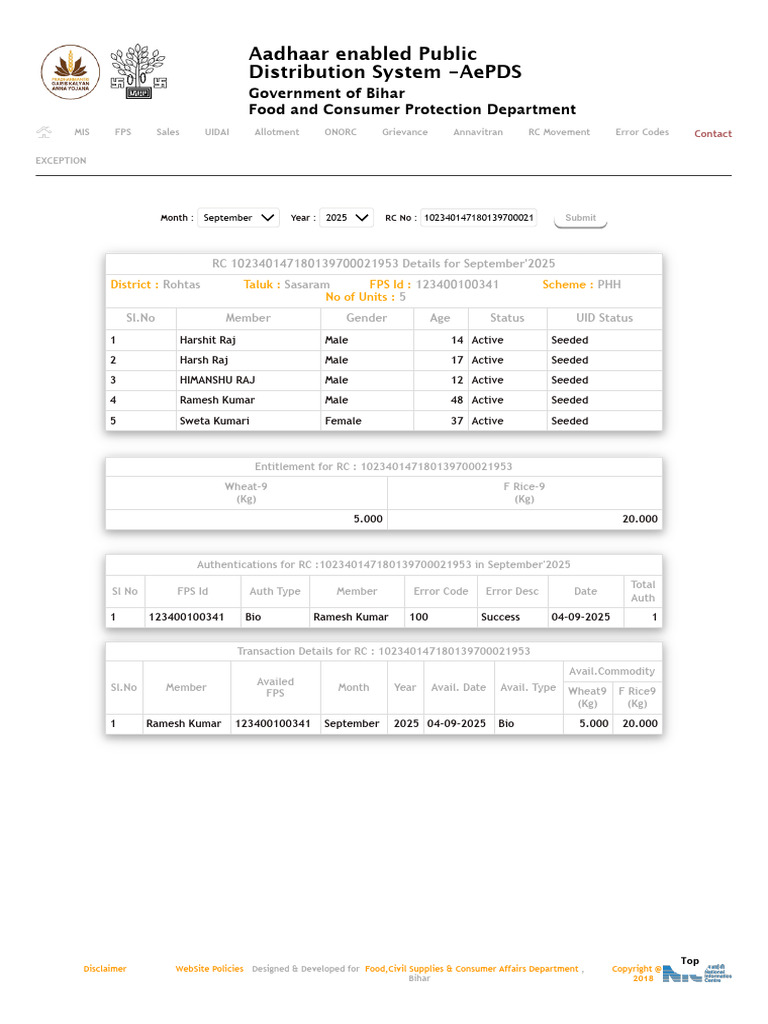Click the Copyright 2018 text
This screenshot has height=1024, width=768.
(636, 973)
